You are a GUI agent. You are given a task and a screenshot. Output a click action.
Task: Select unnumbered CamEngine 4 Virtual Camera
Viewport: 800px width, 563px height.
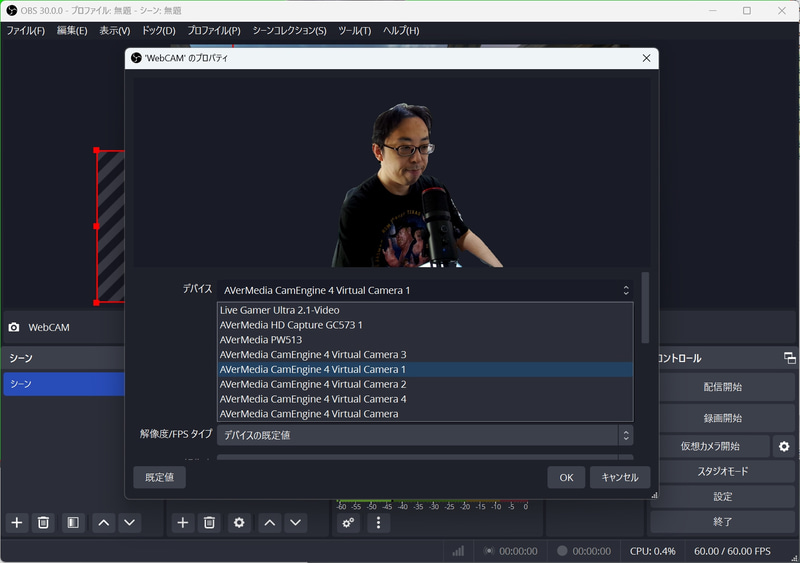pos(425,414)
